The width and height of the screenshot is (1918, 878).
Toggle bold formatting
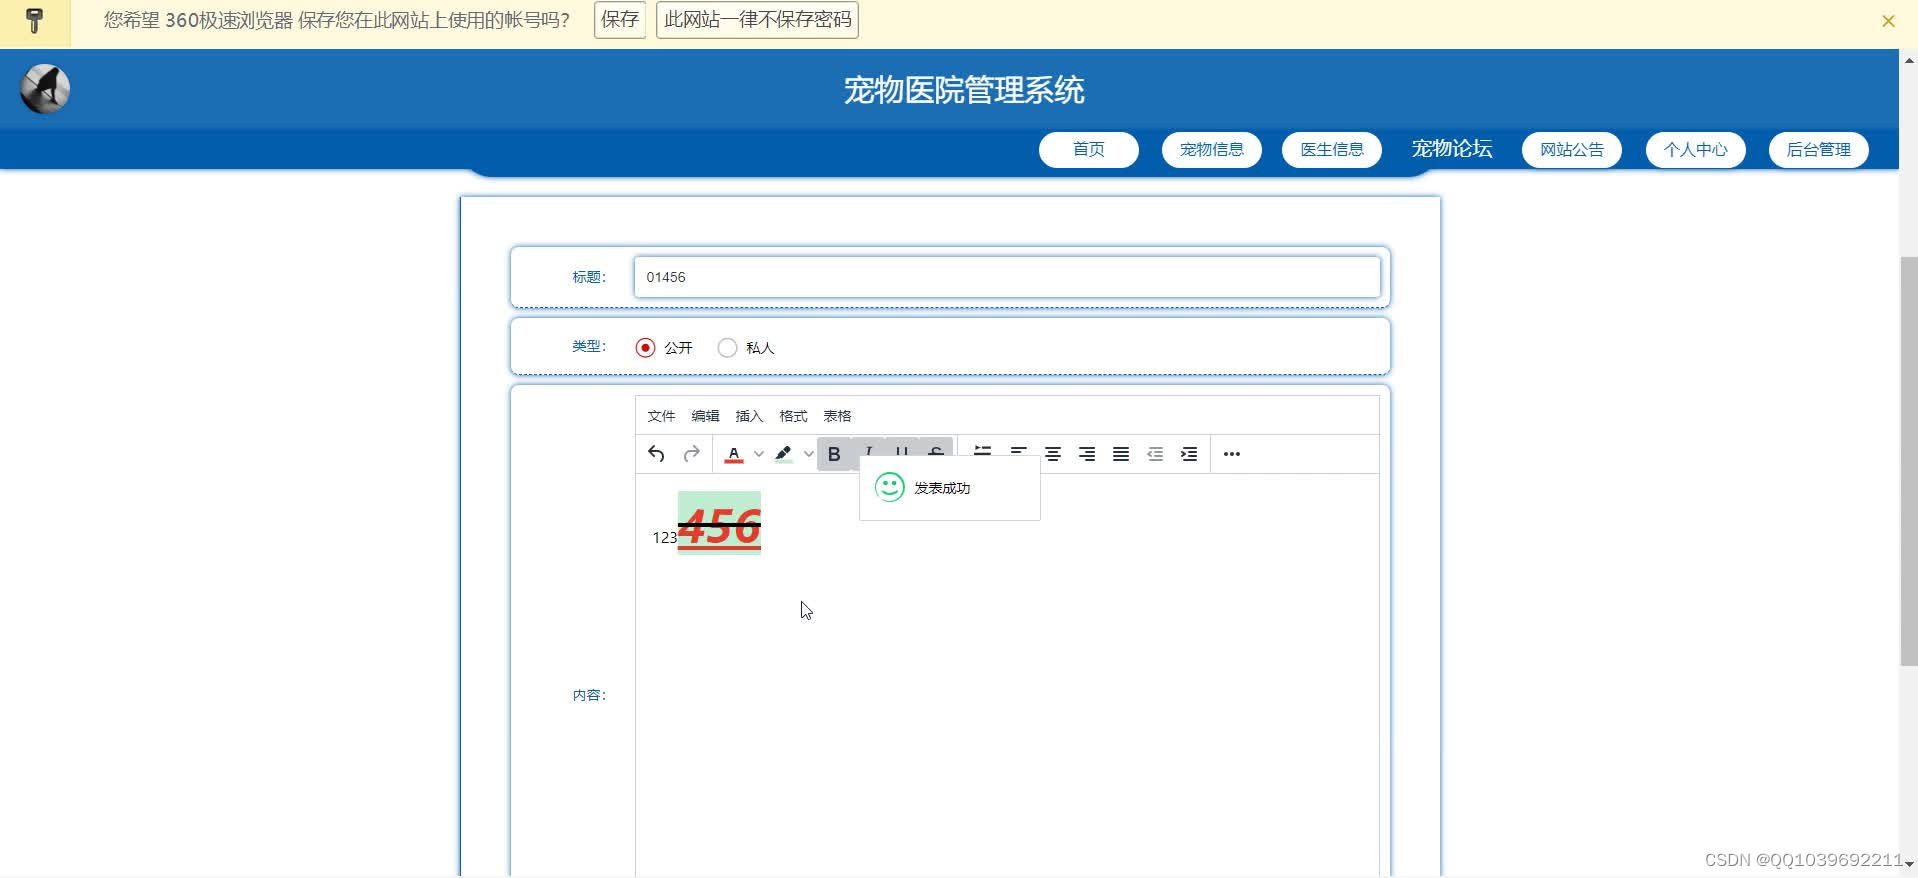[834, 454]
